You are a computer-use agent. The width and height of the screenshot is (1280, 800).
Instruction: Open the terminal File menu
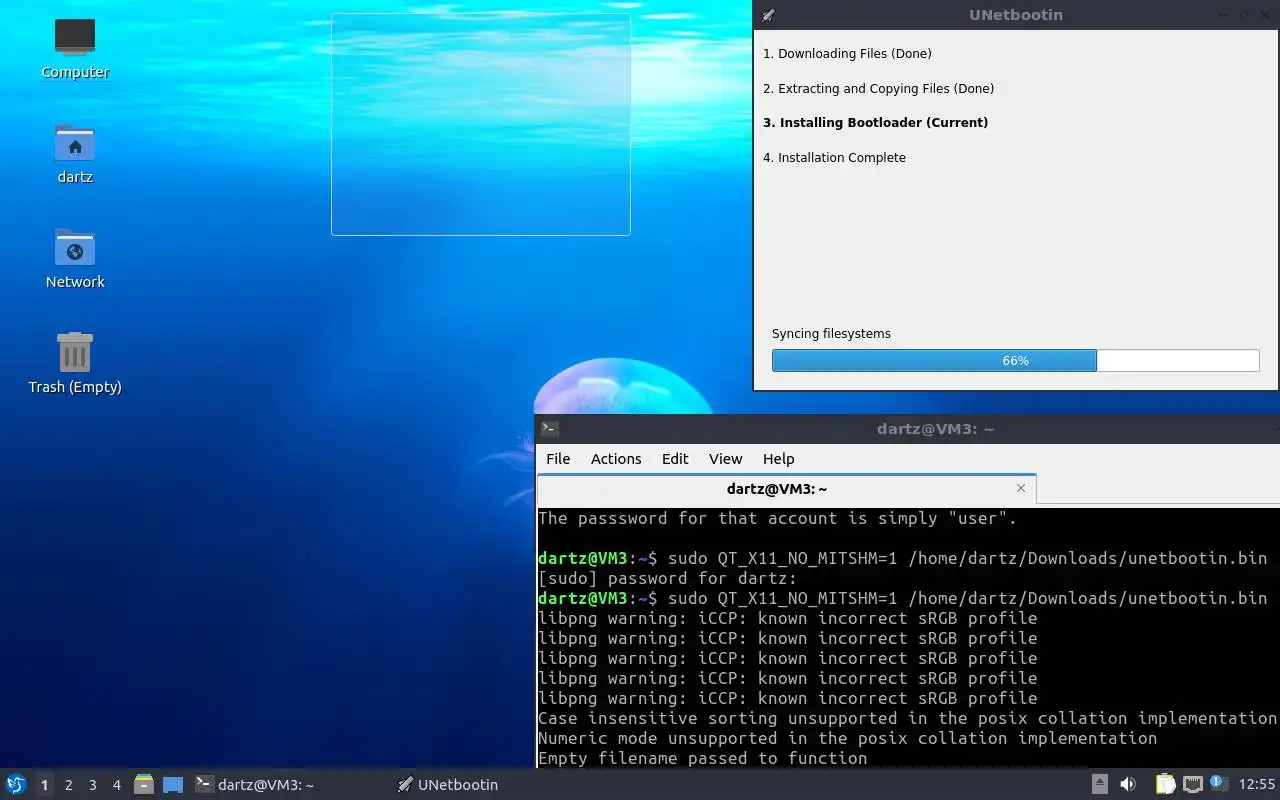pos(558,459)
